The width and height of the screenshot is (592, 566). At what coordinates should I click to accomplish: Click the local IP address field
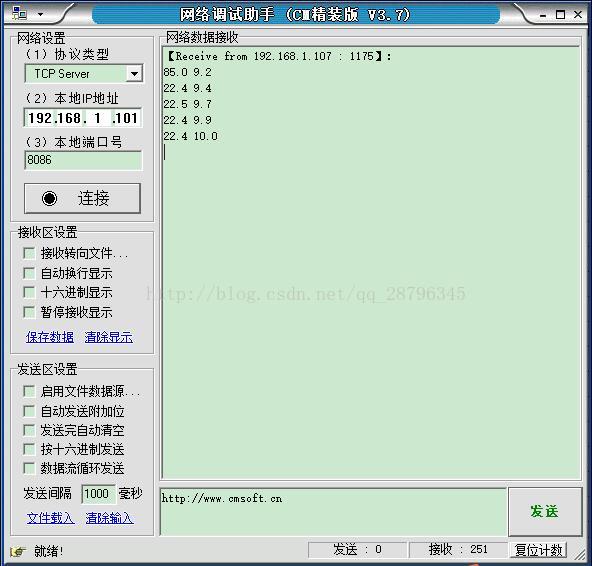83,118
